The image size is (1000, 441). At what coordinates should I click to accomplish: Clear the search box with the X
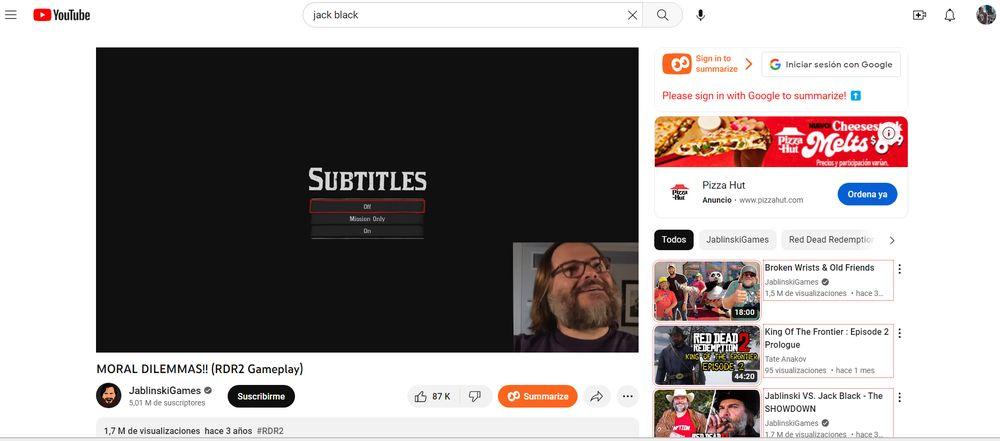[632, 15]
